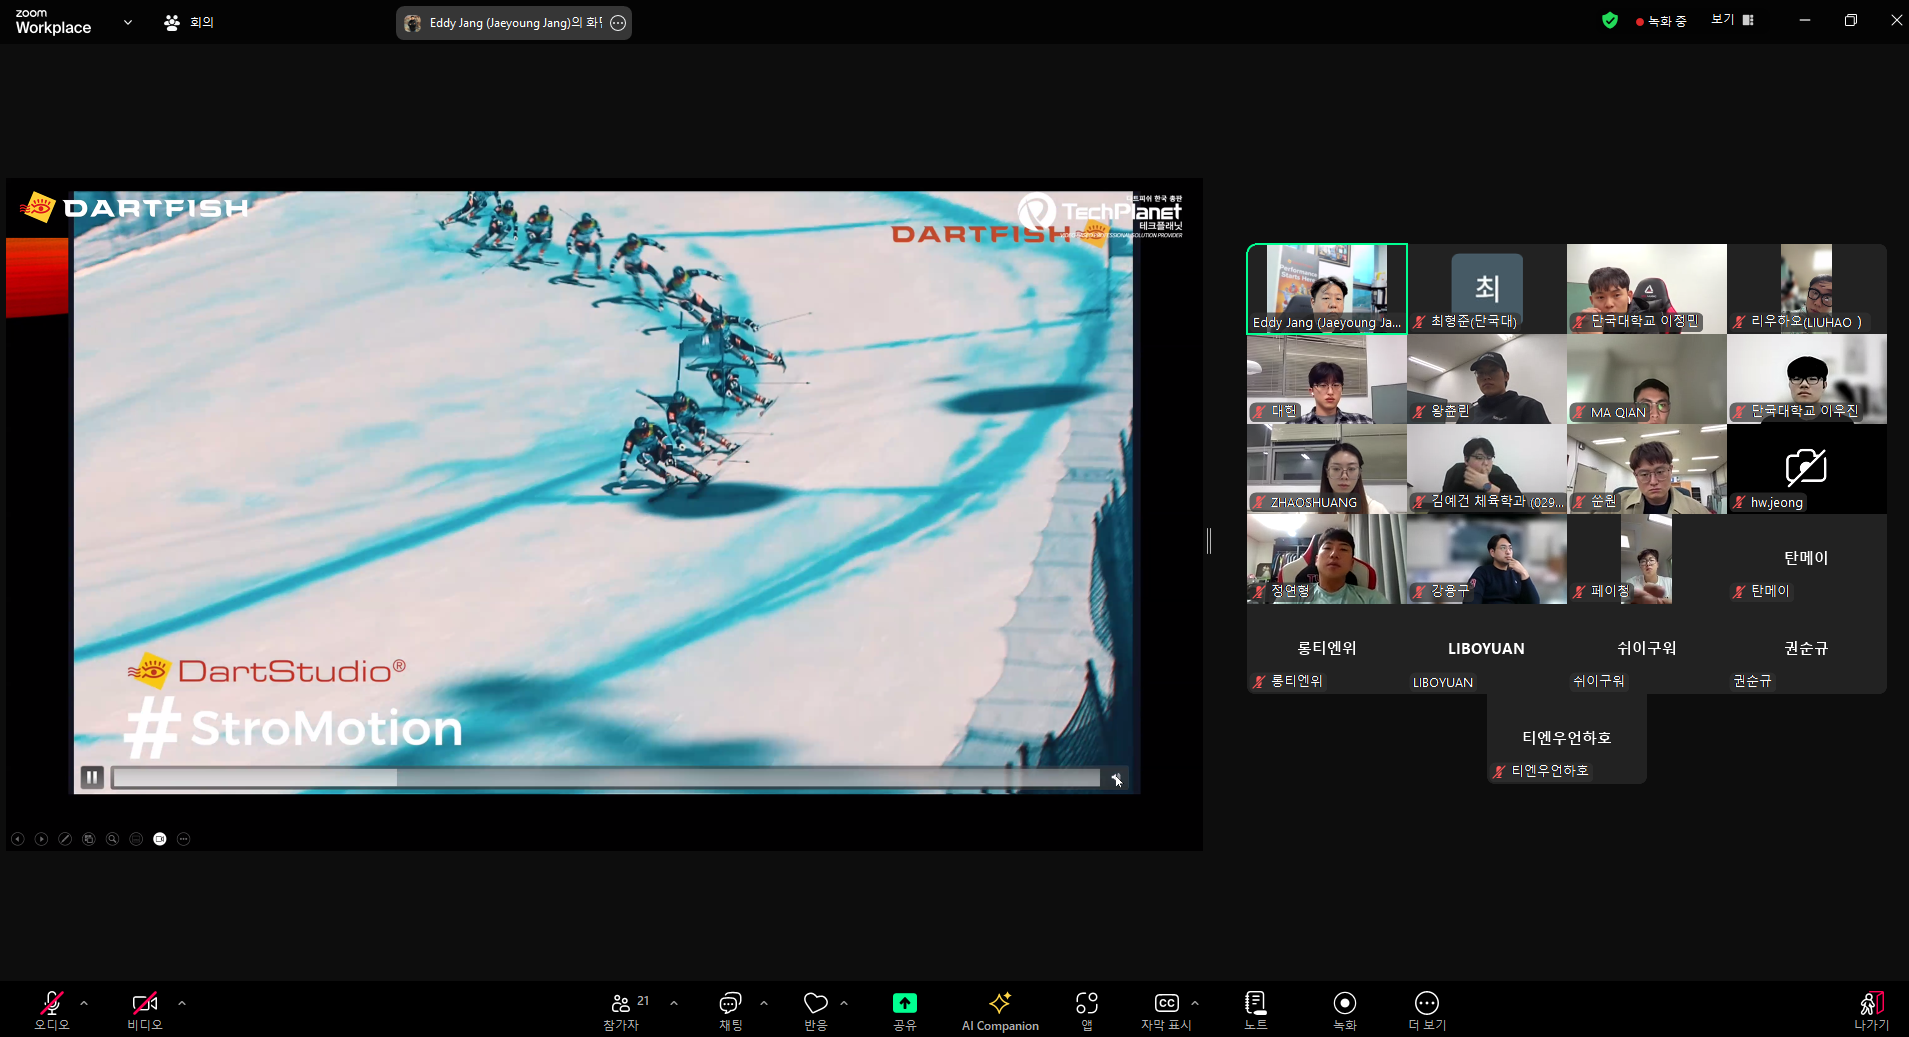Toggle the slideshow camera button

pos(160,839)
